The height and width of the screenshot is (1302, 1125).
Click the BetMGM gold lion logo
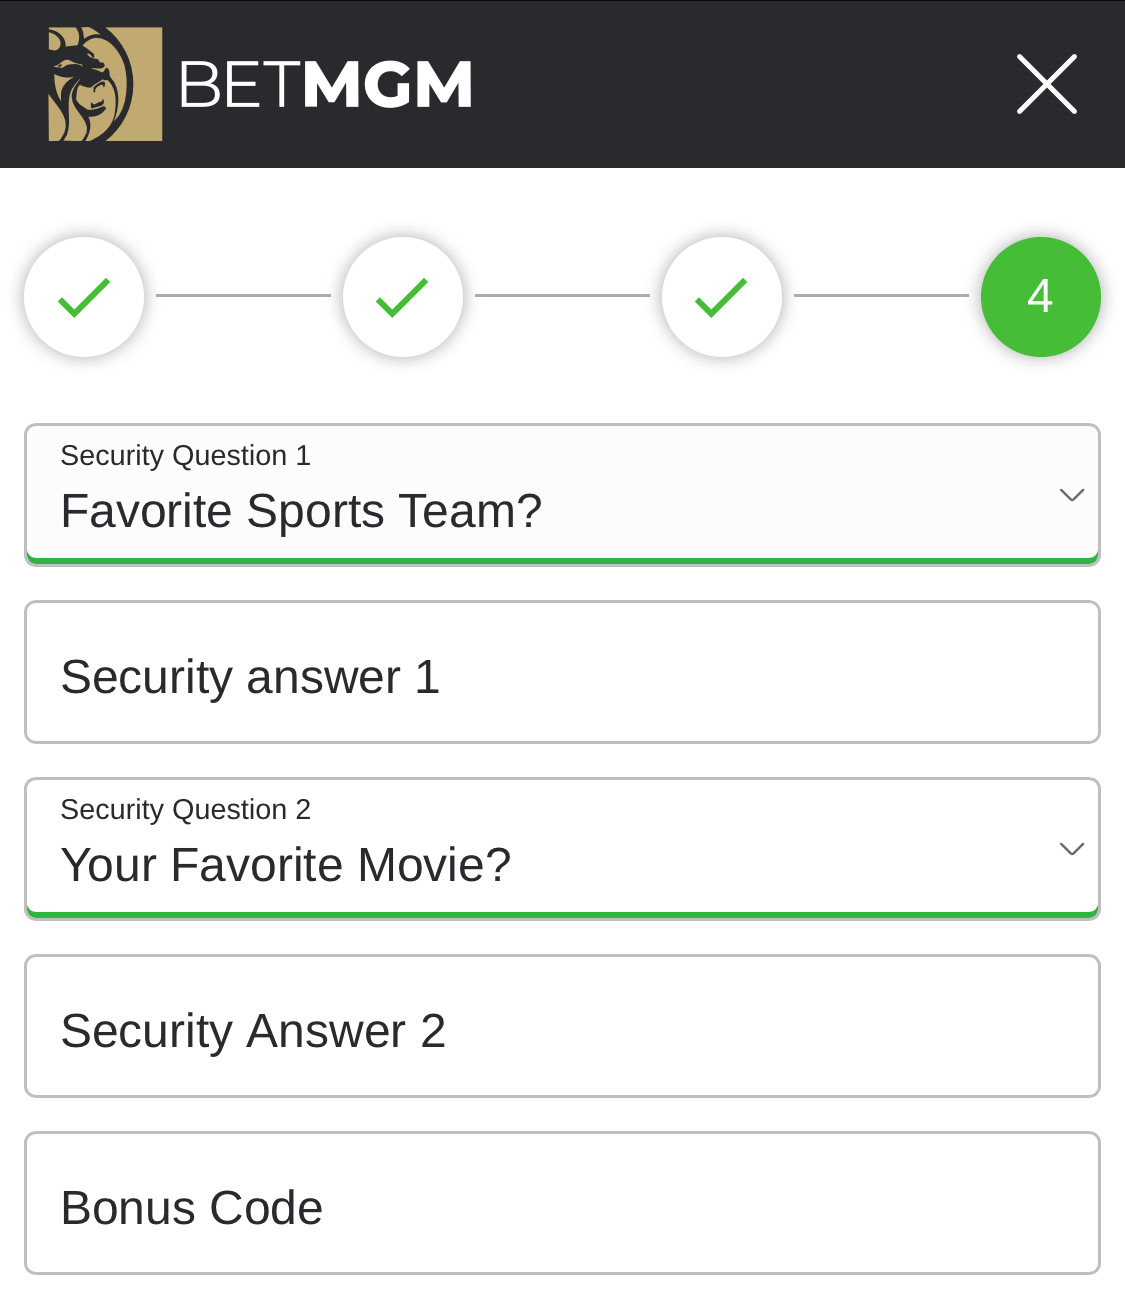(x=105, y=84)
